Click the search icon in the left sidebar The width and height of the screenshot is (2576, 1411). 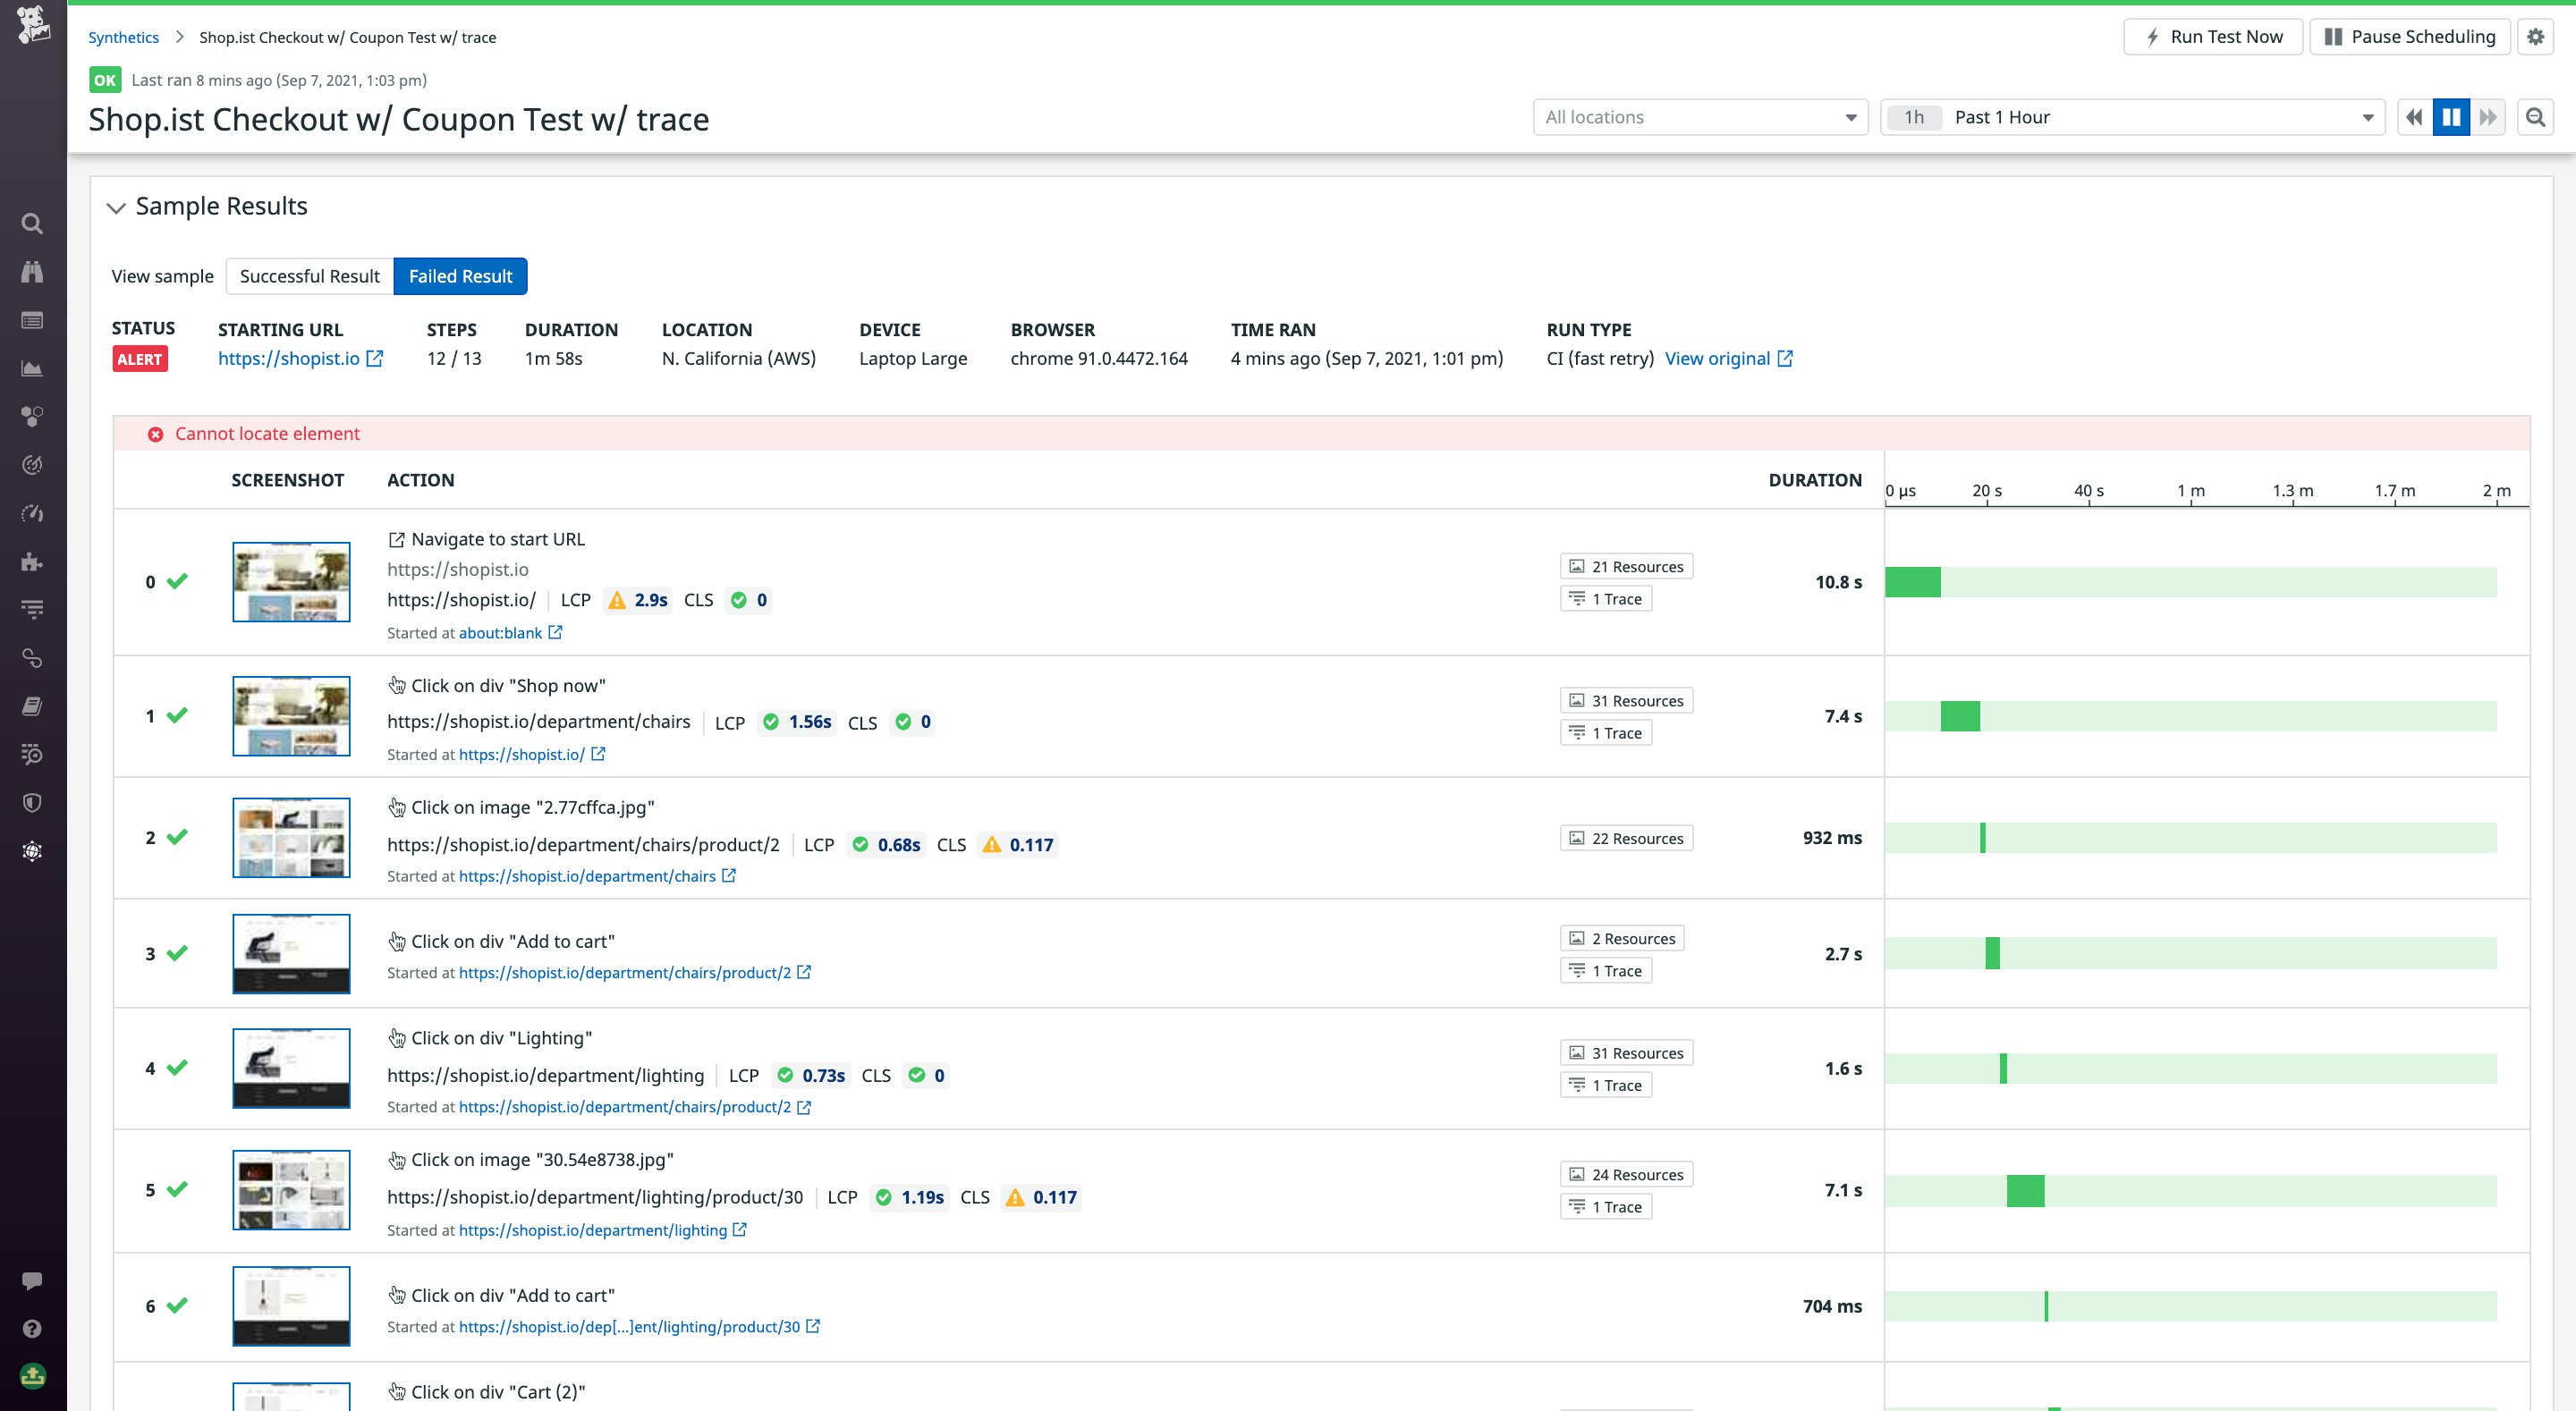point(32,224)
